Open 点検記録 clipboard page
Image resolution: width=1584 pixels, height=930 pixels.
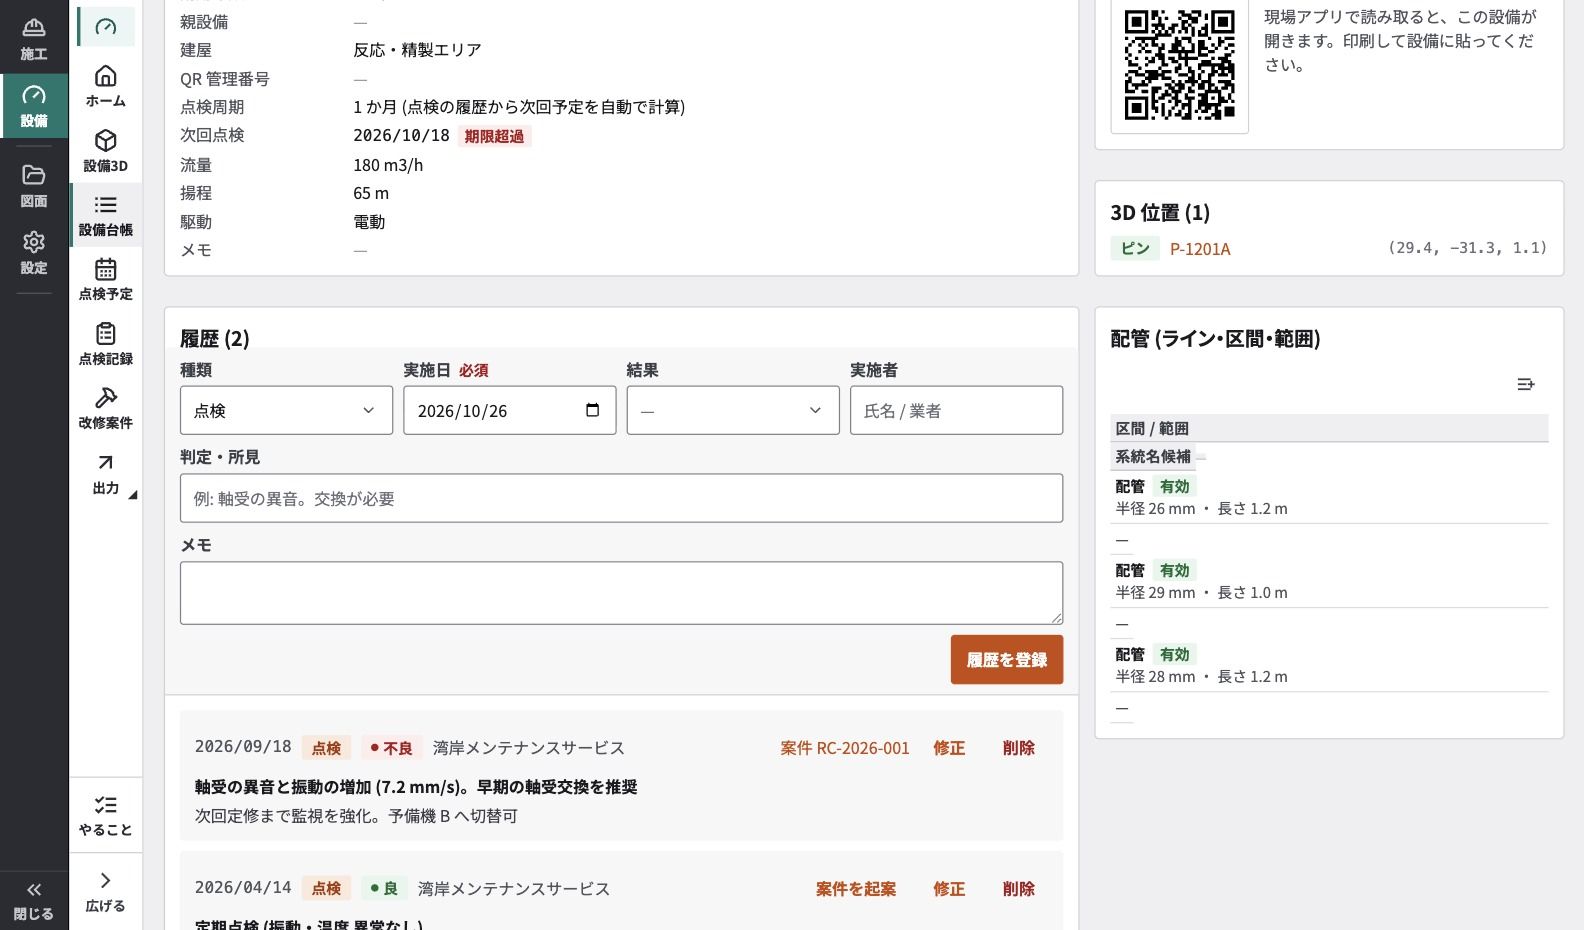click(x=106, y=344)
